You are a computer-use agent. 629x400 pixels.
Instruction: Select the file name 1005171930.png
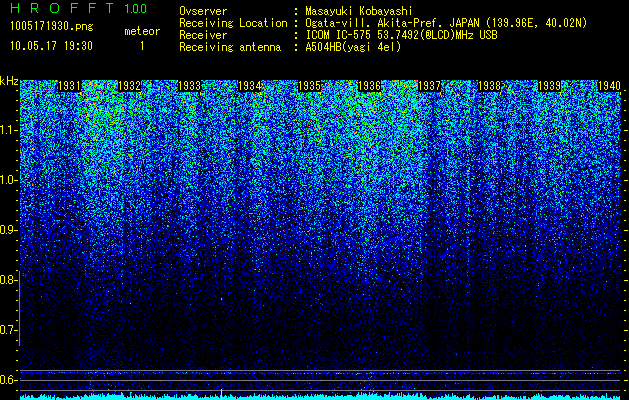pyautogui.click(x=52, y=26)
